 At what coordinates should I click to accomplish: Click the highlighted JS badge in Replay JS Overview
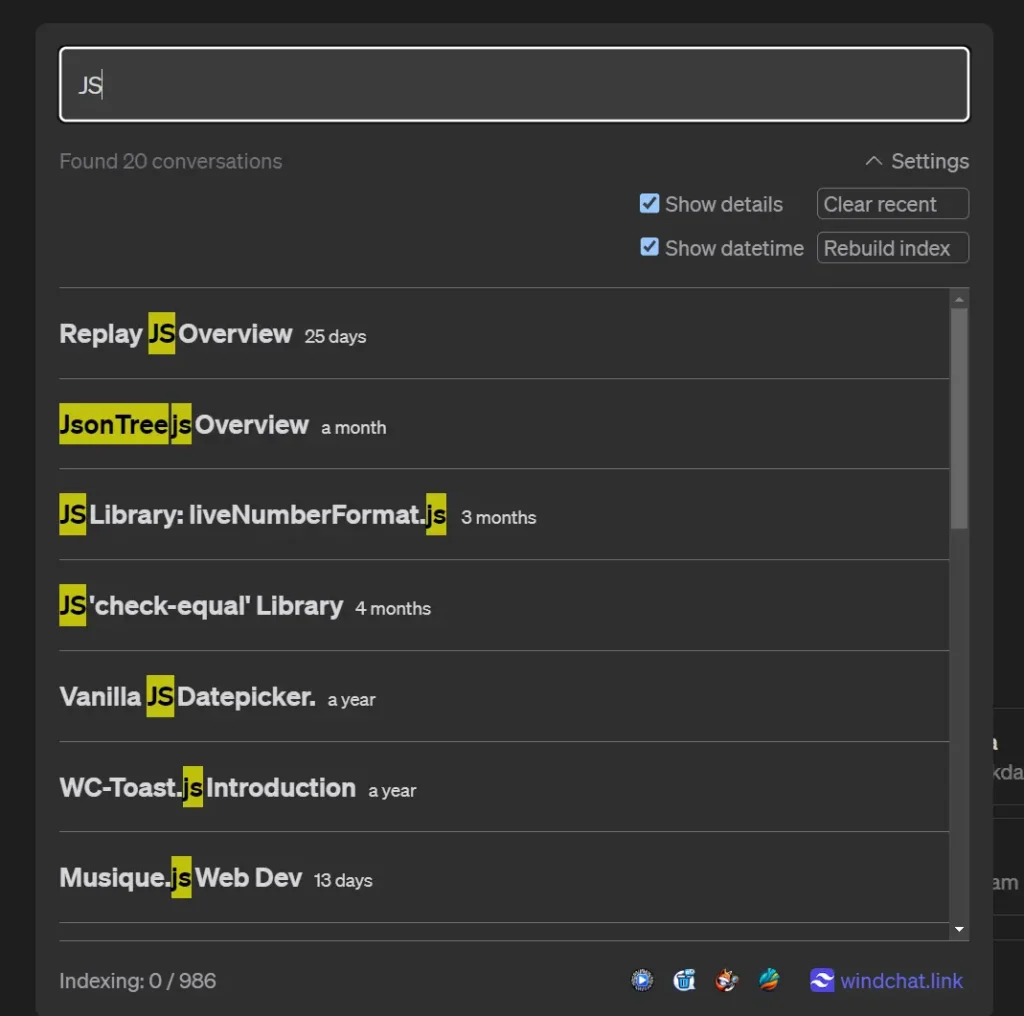(161, 334)
